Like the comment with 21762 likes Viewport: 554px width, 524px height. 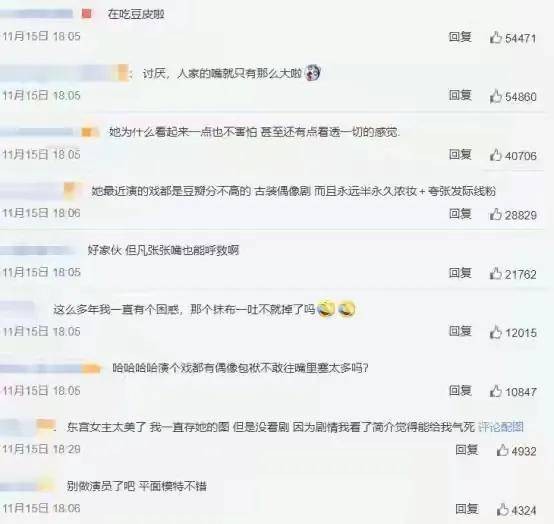(496, 273)
